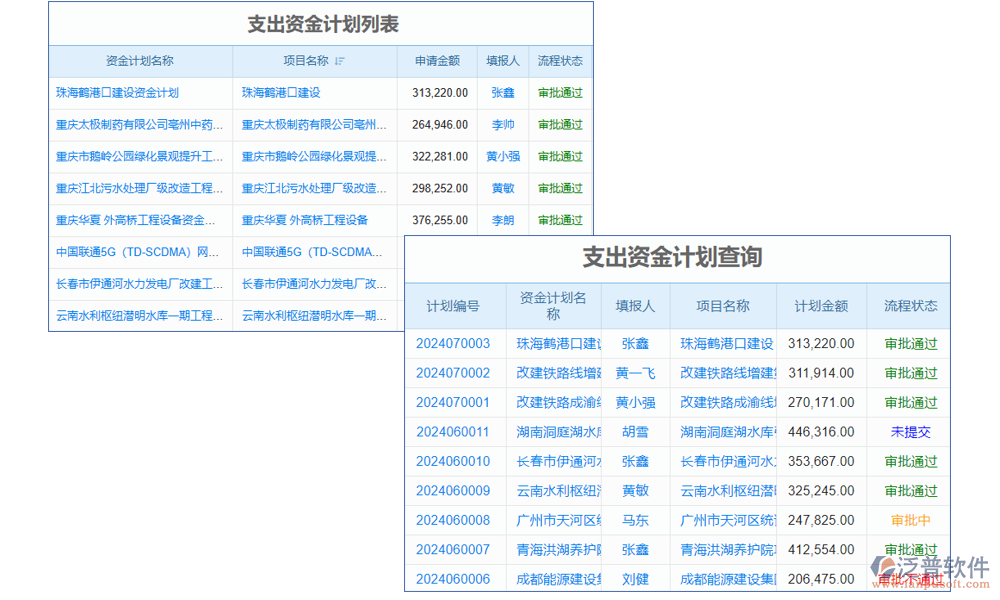Click 审批通过 status of 青海洪湖养护院 row
Image resolution: width=1000 pixels, height=600 pixels.
(912, 549)
